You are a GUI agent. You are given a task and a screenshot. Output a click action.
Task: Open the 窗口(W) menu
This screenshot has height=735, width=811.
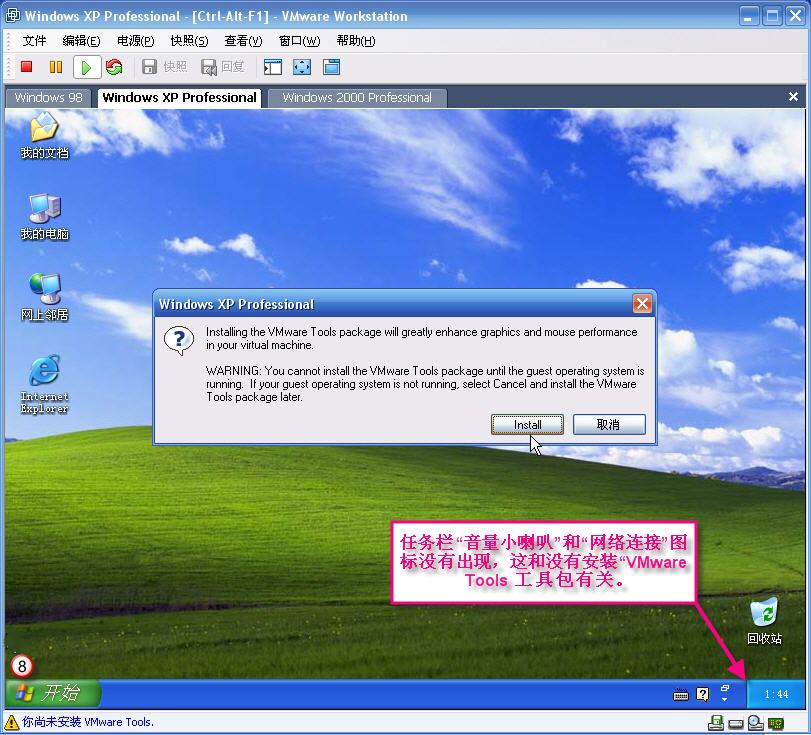pos(299,41)
